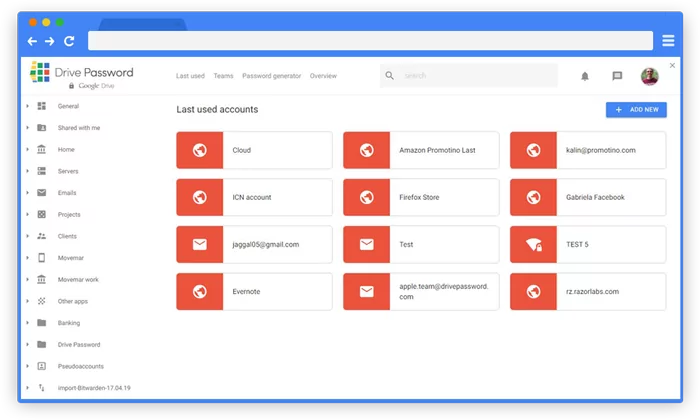Click the Home bank icon in sidebar

point(42,149)
